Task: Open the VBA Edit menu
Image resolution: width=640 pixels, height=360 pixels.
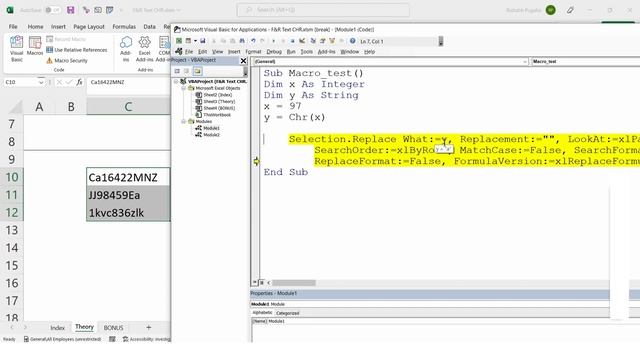Action: point(202,52)
